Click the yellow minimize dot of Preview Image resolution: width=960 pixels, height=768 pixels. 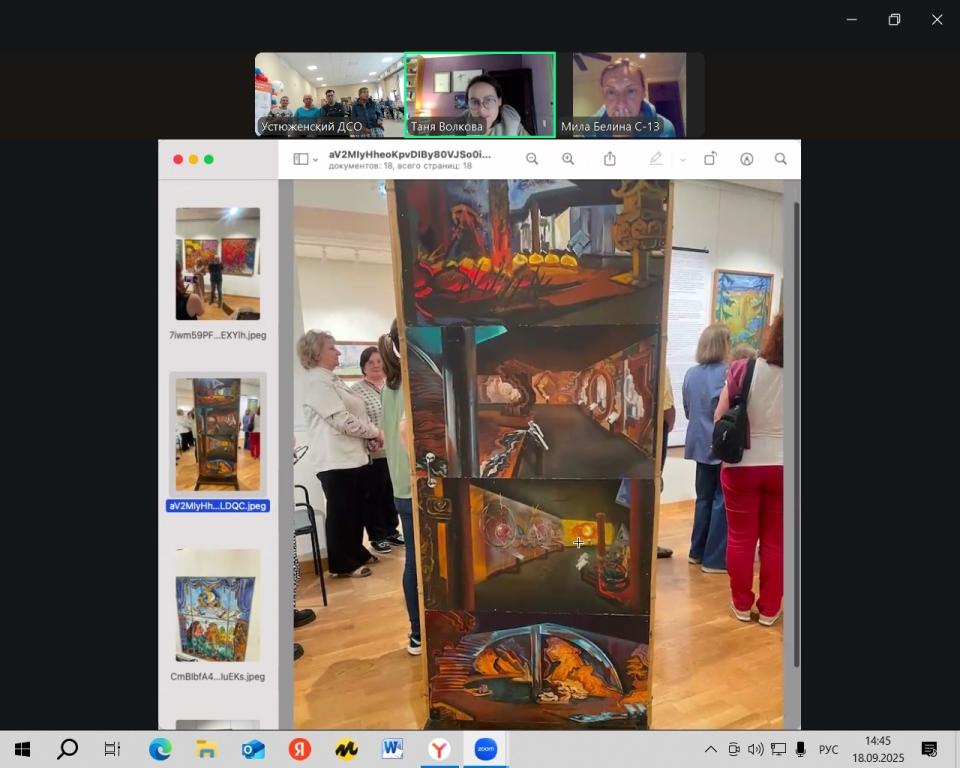[x=193, y=159]
